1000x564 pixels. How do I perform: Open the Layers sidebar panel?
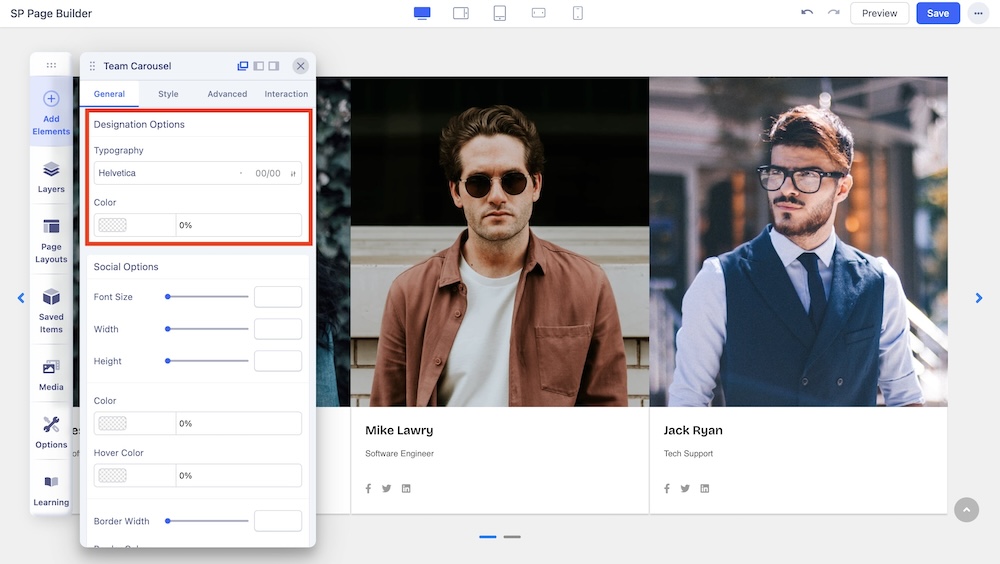(51, 176)
